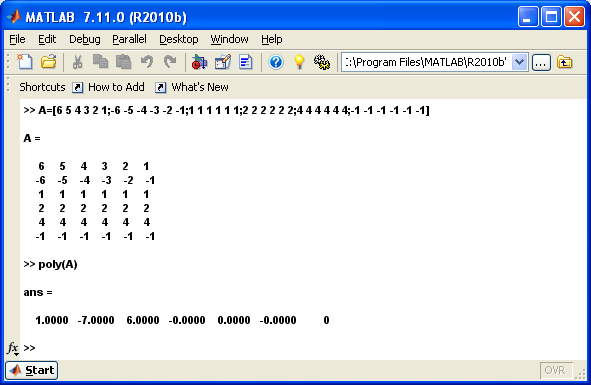
Task: Click the New file icon
Action: (25, 62)
